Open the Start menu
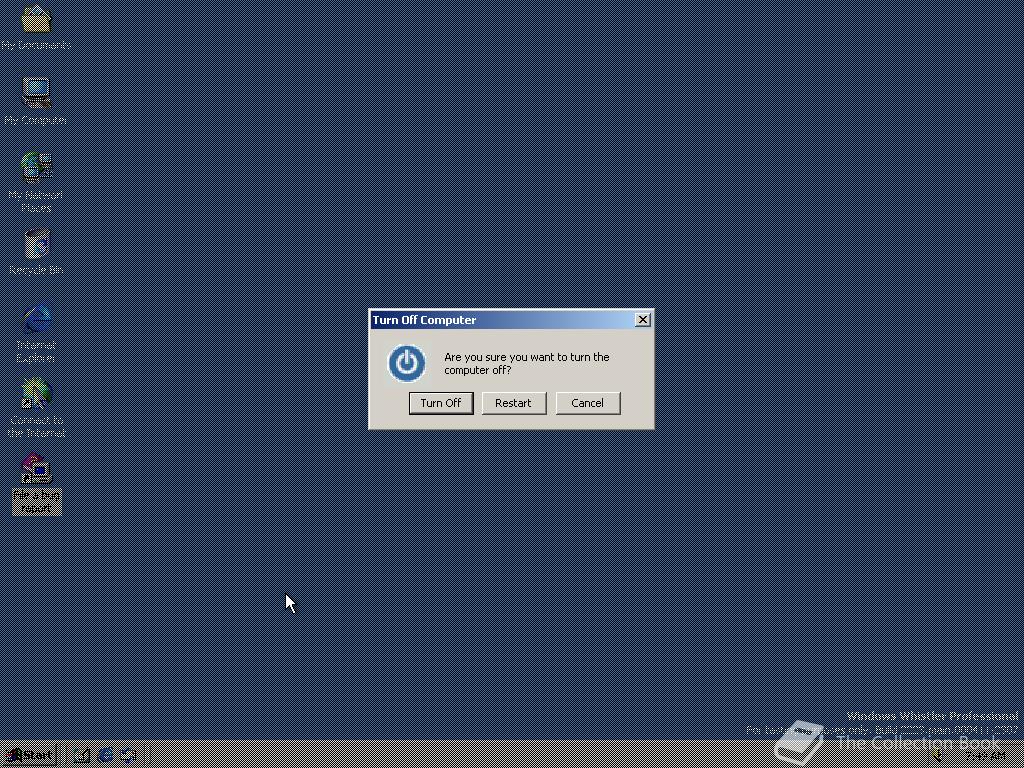Screen dimensions: 1024x768 pos(29,756)
